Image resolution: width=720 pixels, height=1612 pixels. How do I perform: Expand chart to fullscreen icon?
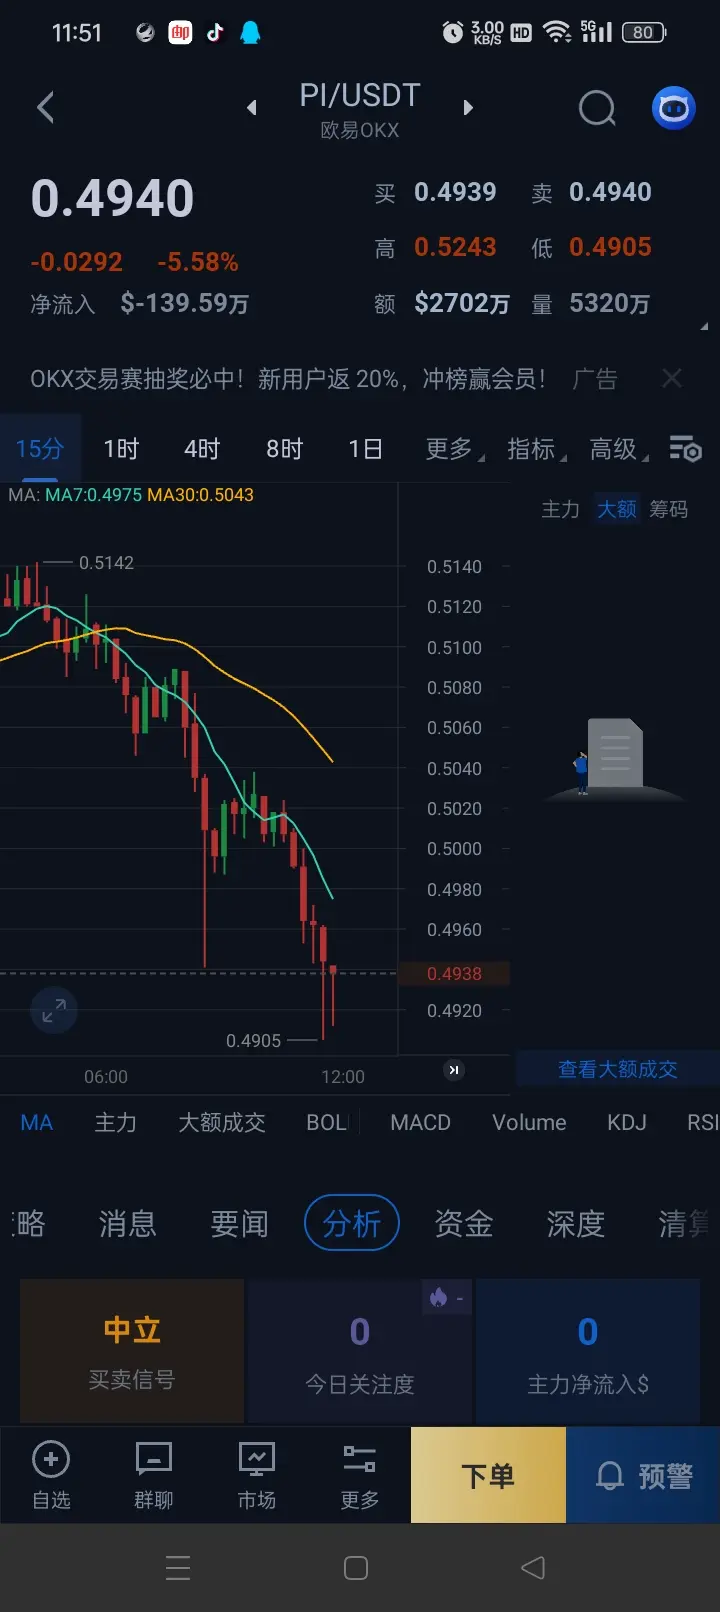tap(54, 1011)
